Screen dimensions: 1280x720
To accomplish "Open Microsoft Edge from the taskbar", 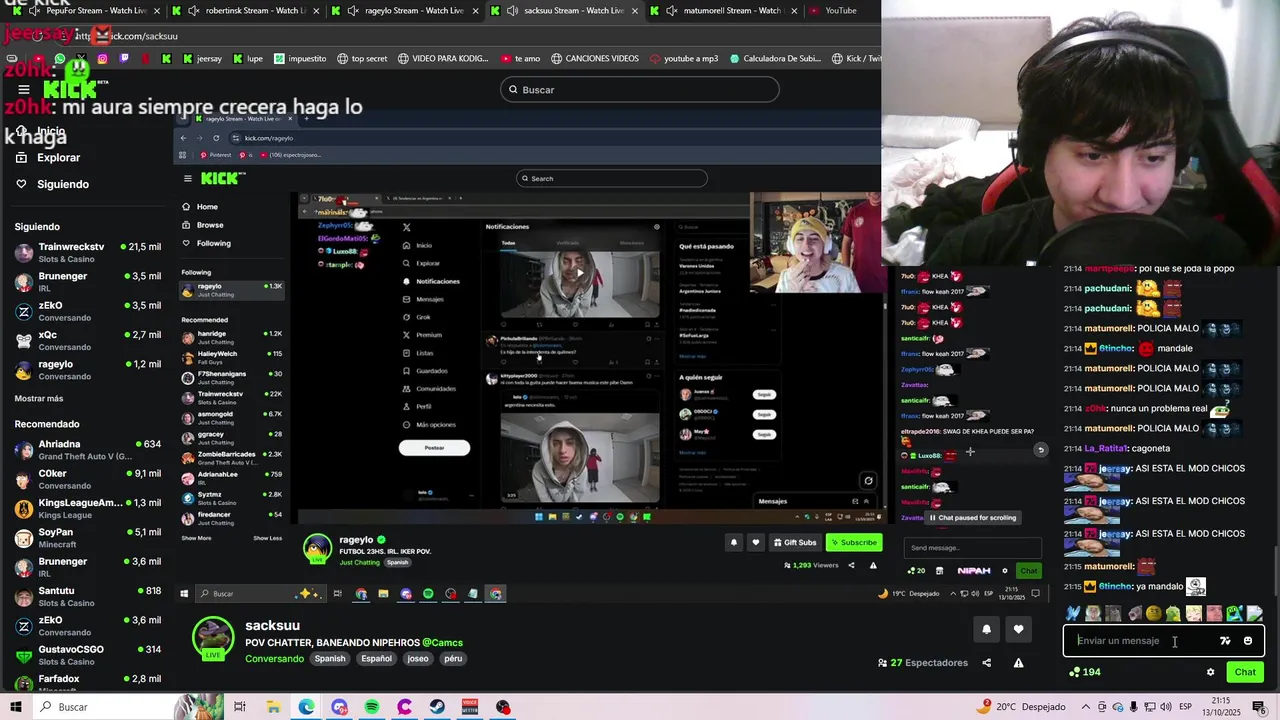I will (306, 707).
